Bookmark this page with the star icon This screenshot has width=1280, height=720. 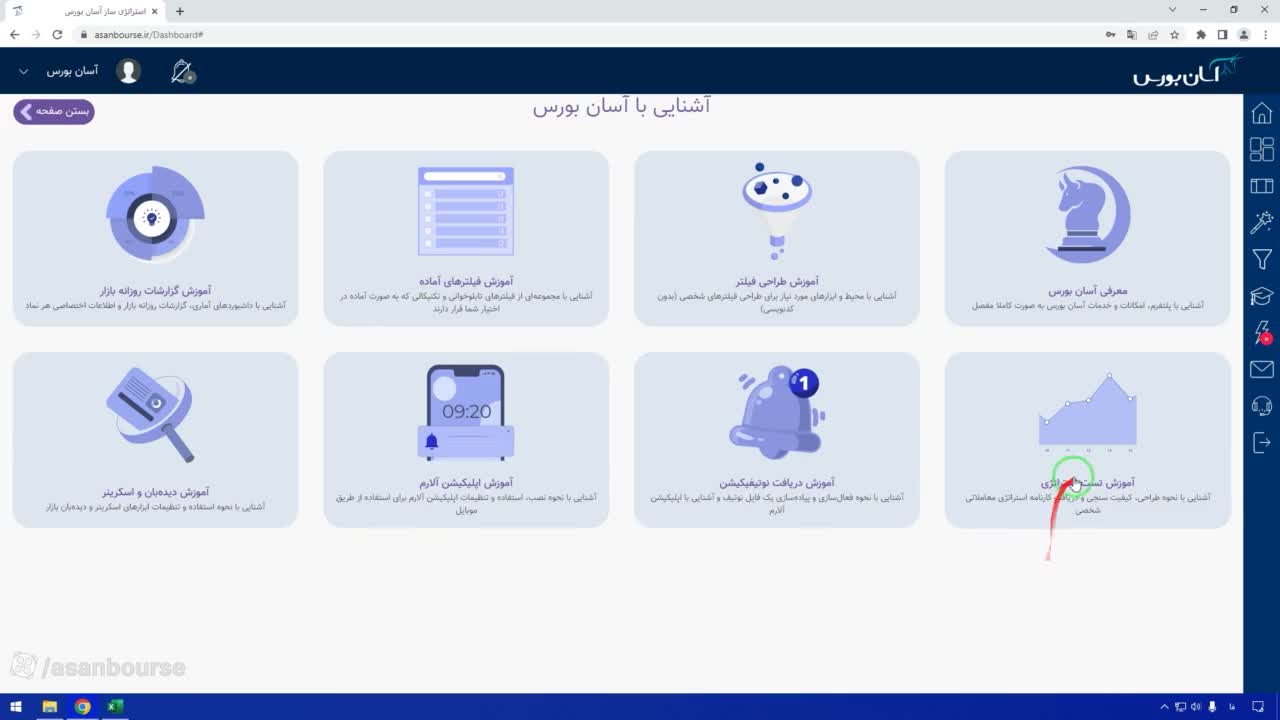[1175, 34]
